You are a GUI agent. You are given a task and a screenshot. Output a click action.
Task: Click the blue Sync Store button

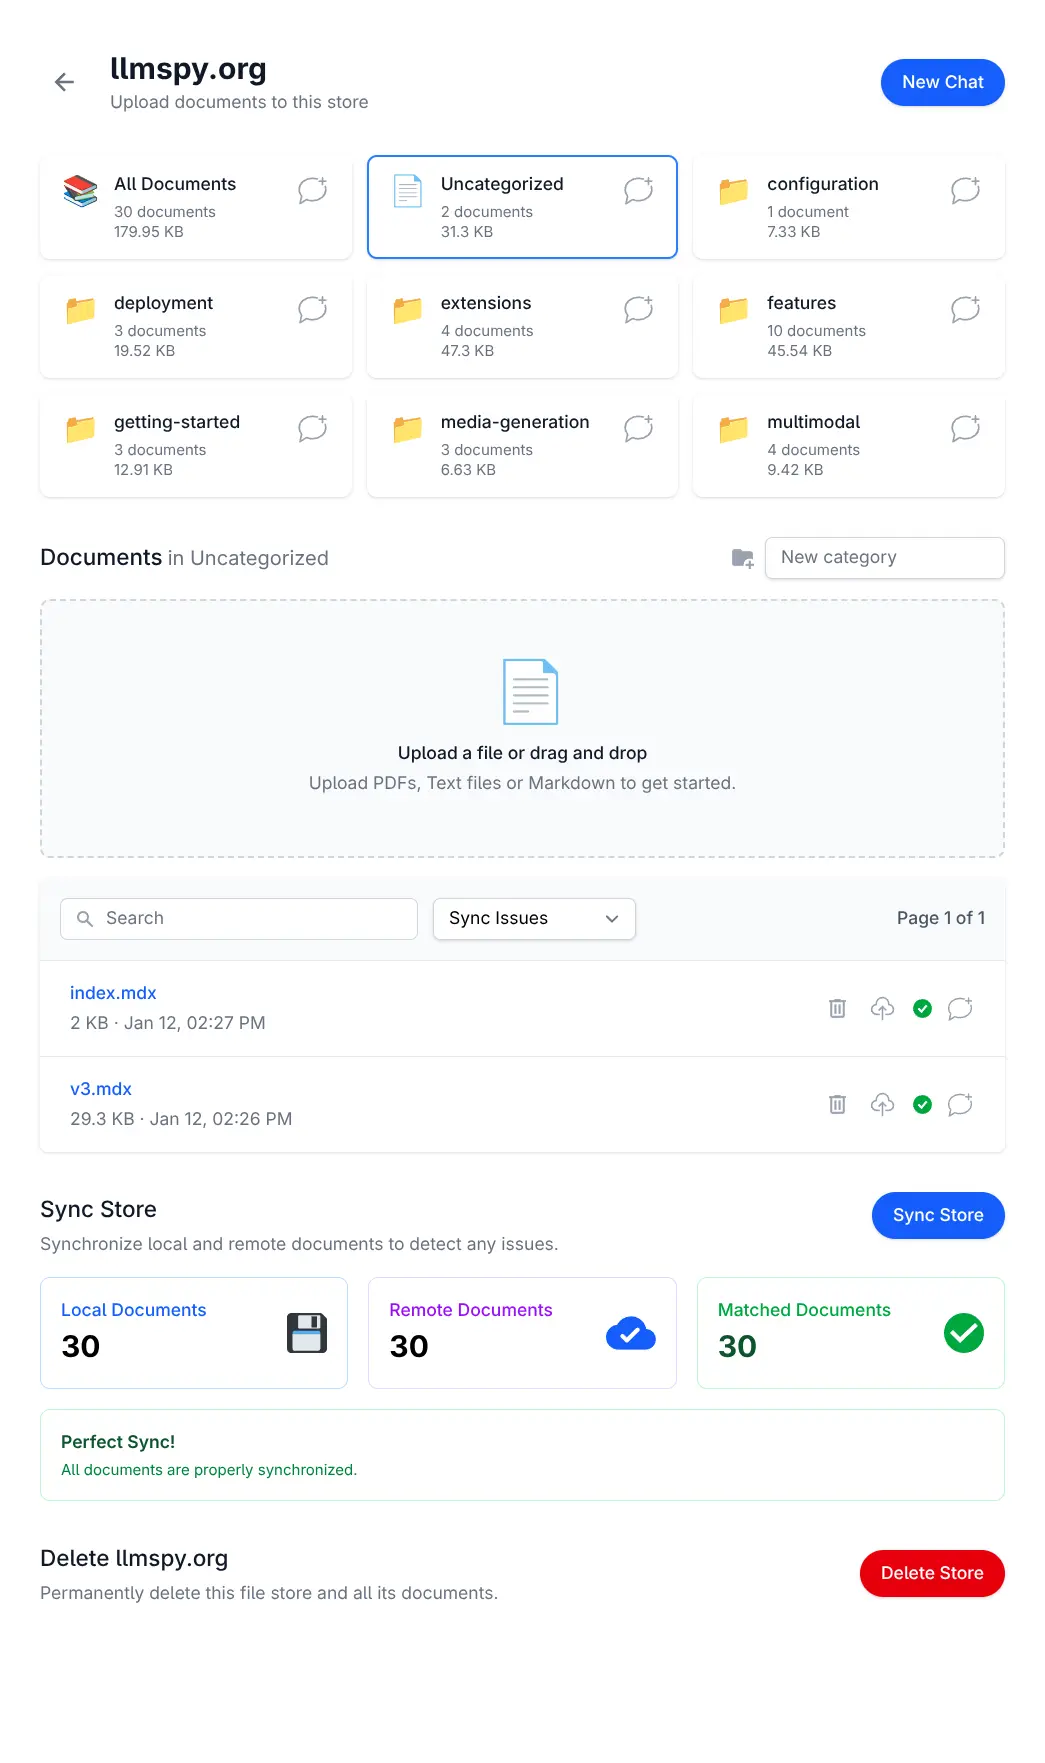coord(937,1215)
